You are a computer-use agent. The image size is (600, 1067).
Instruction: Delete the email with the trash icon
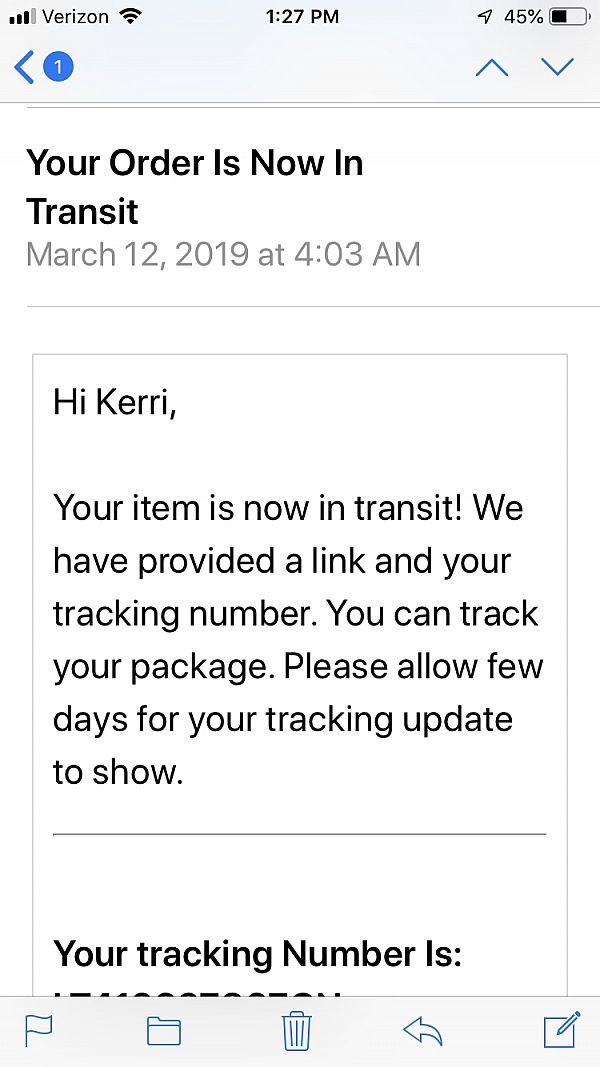click(297, 1030)
